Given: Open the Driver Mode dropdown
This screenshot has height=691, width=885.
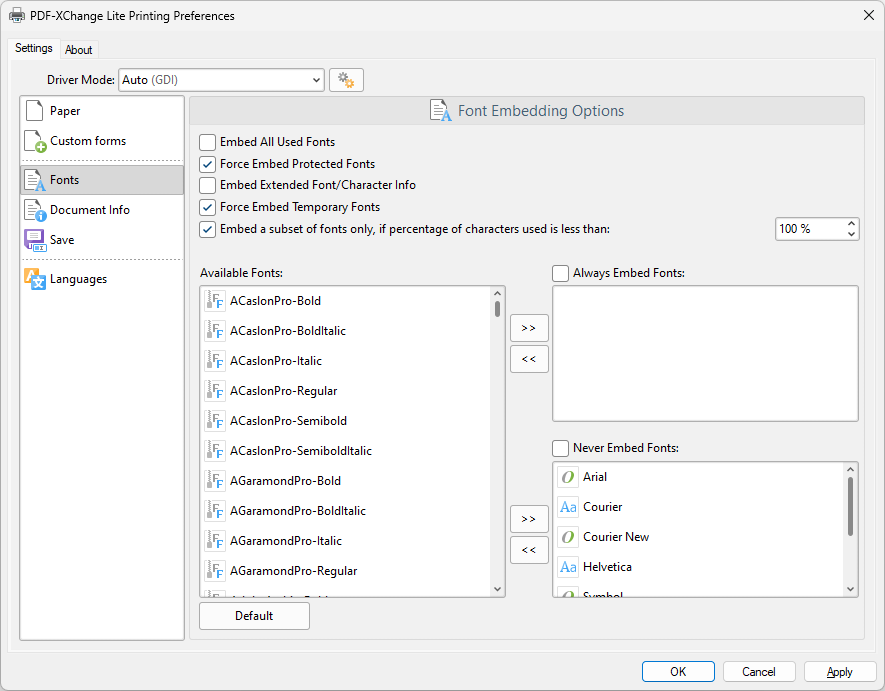Looking at the screenshot, I should coord(221,80).
